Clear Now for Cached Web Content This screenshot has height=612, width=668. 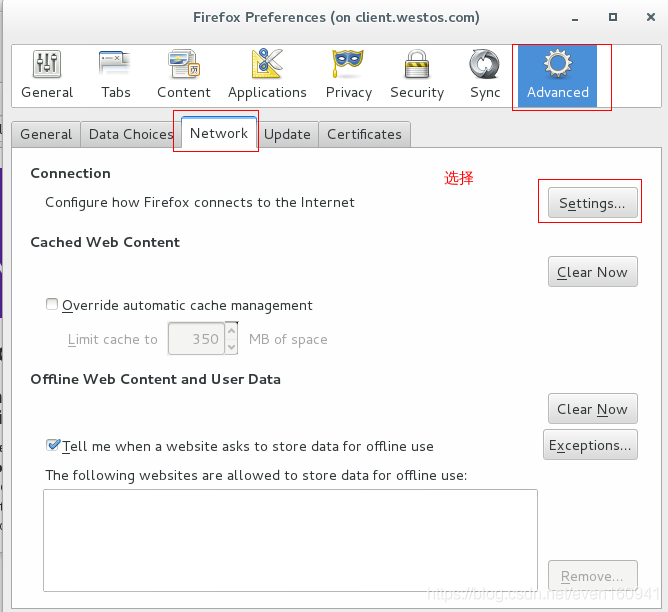click(x=593, y=272)
